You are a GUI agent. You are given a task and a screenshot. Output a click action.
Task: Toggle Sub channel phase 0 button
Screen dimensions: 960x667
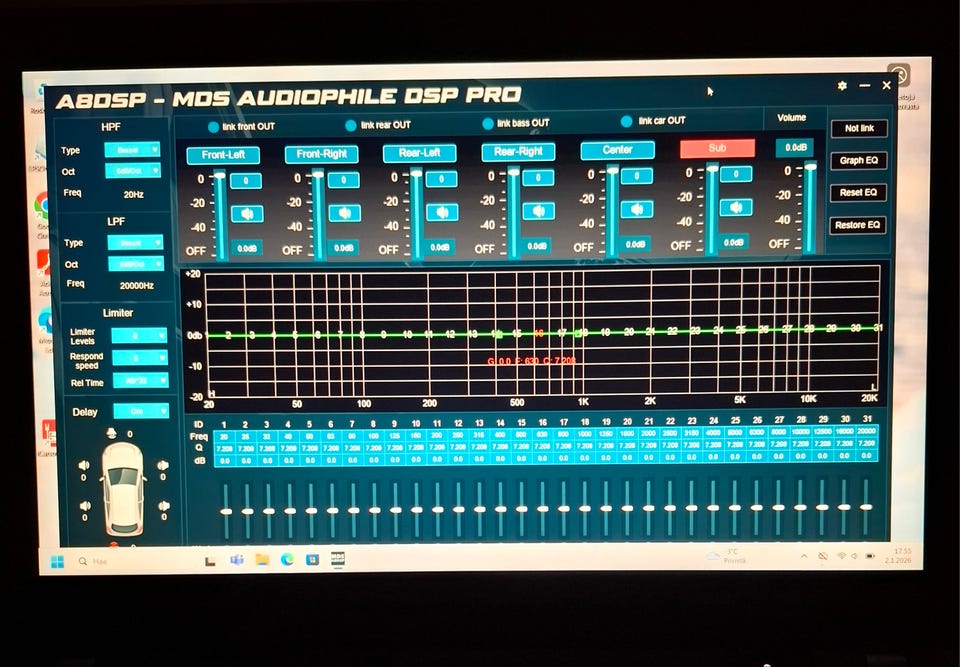(736, 174)
